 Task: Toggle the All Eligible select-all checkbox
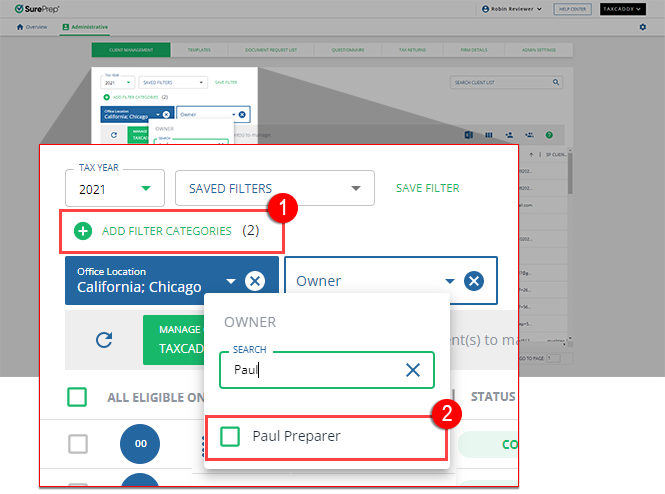[x=77, y=397]
